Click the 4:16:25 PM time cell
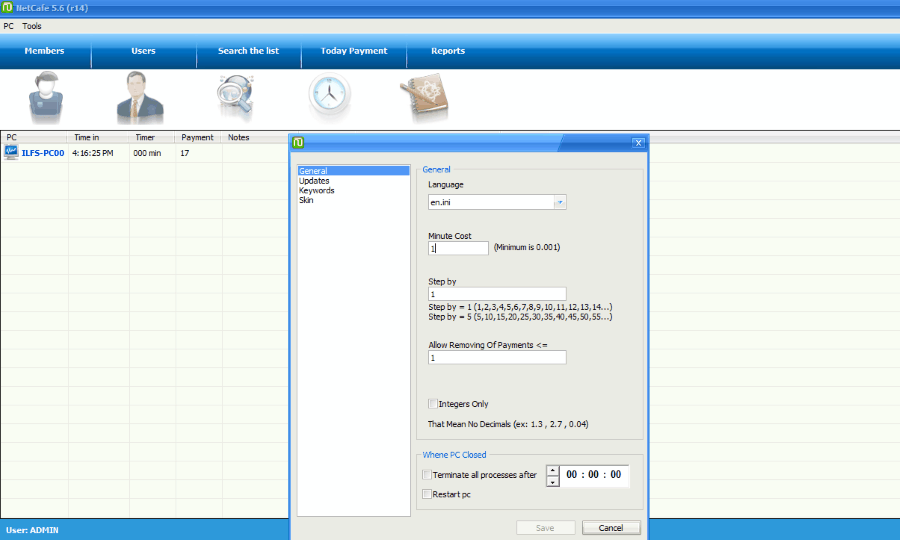This screenshot has width=900, height=540. [93, 153]
